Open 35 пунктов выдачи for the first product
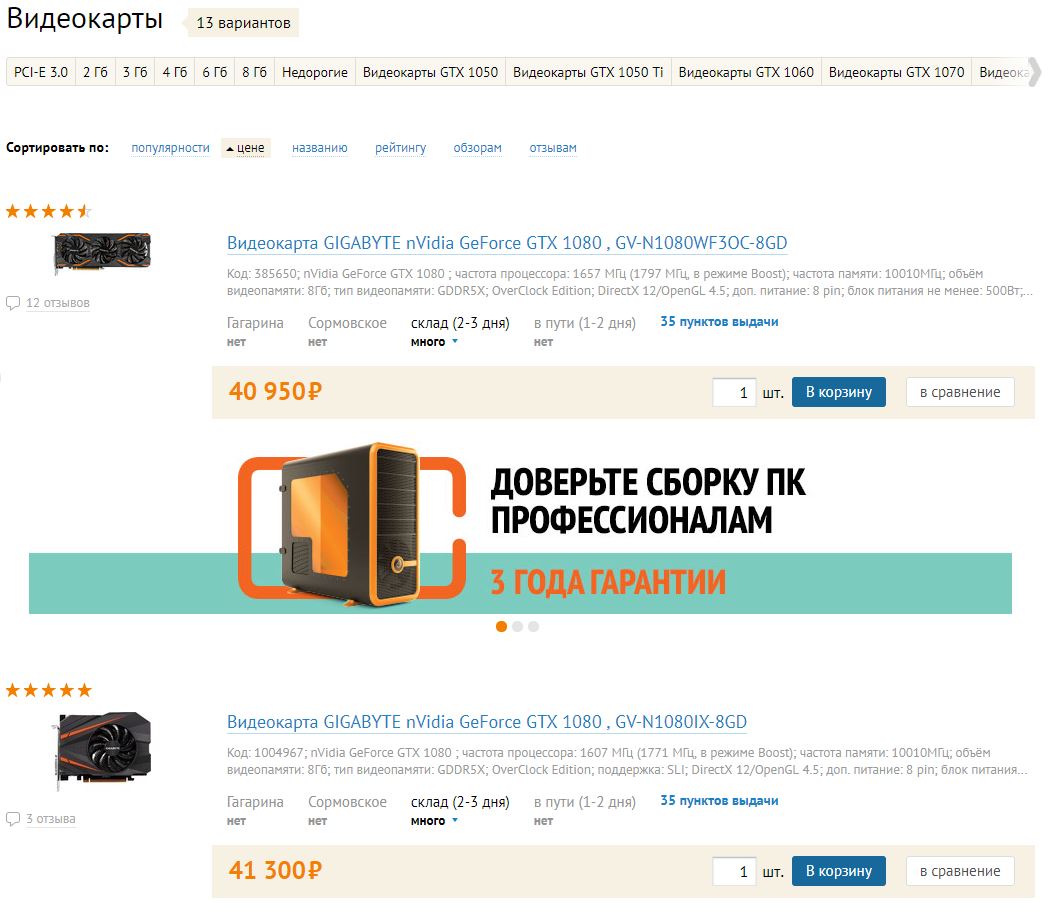 pos(719,322)
